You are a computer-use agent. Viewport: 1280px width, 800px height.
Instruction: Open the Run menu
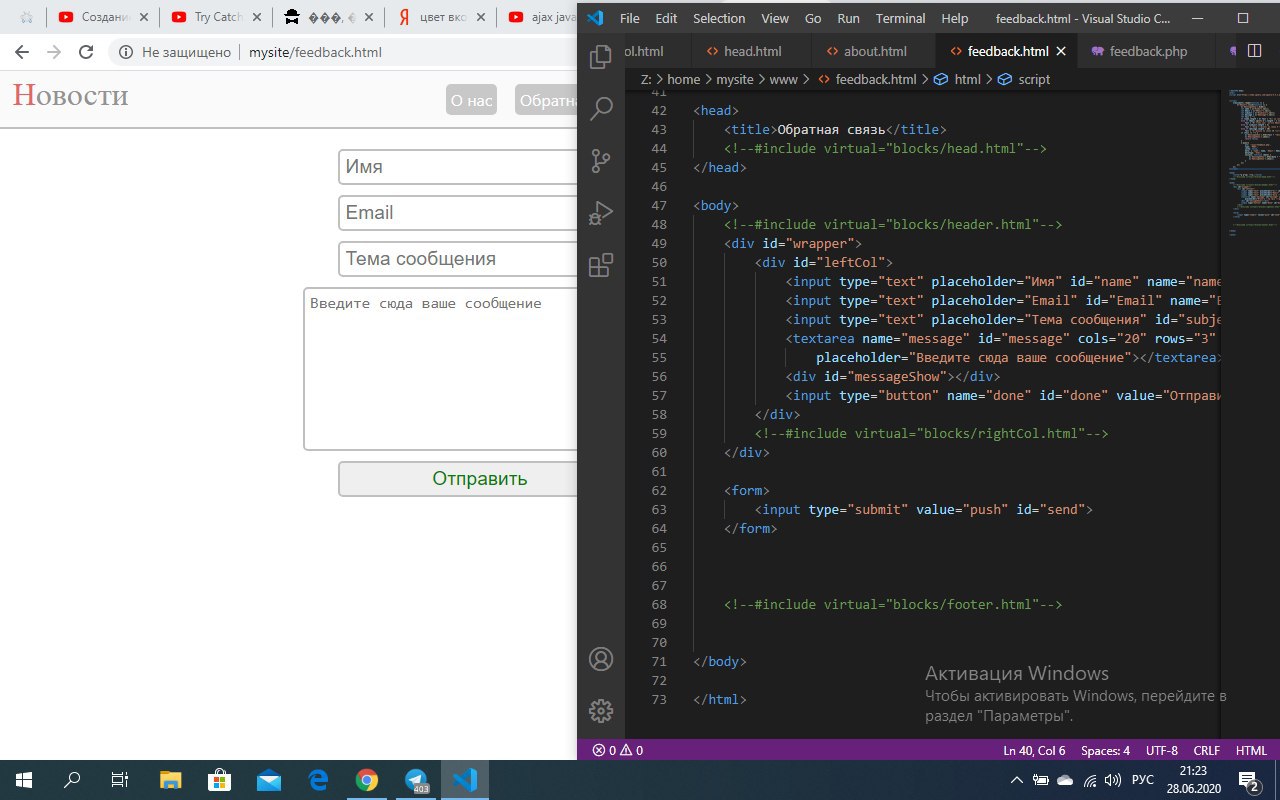pos(849,18)
